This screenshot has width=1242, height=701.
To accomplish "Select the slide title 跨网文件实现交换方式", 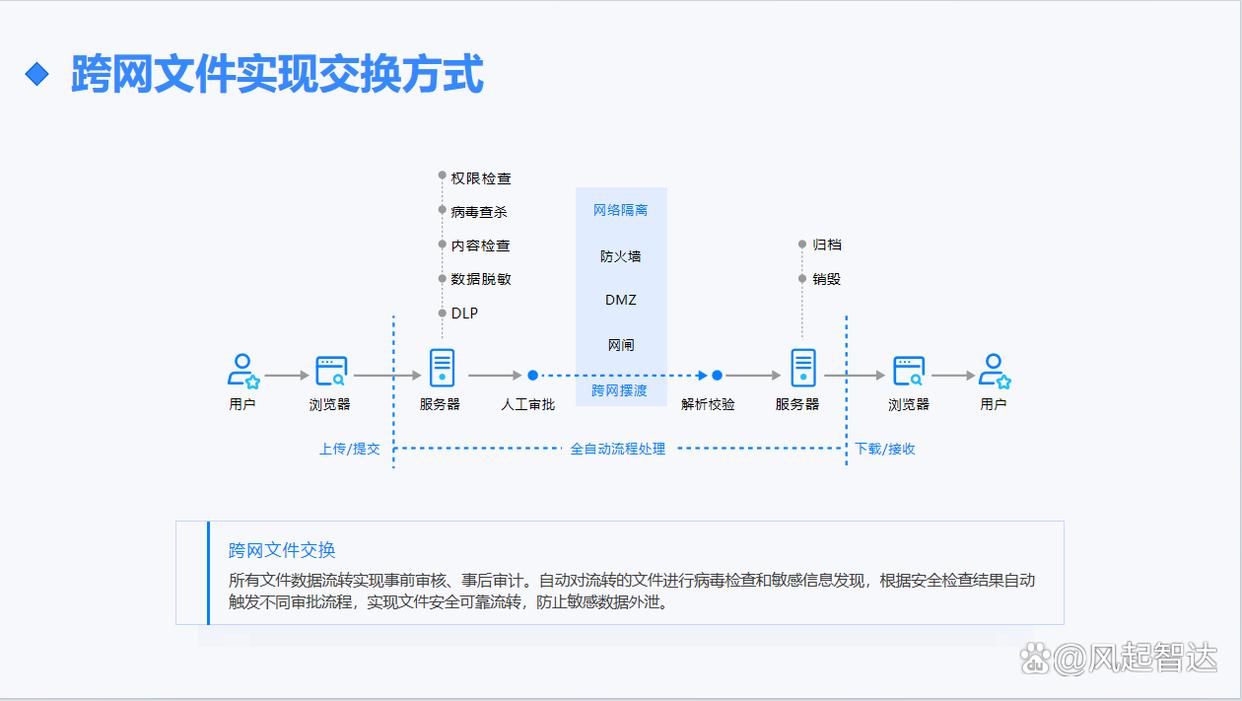I will pyautogui.click(x=277, y=74).
